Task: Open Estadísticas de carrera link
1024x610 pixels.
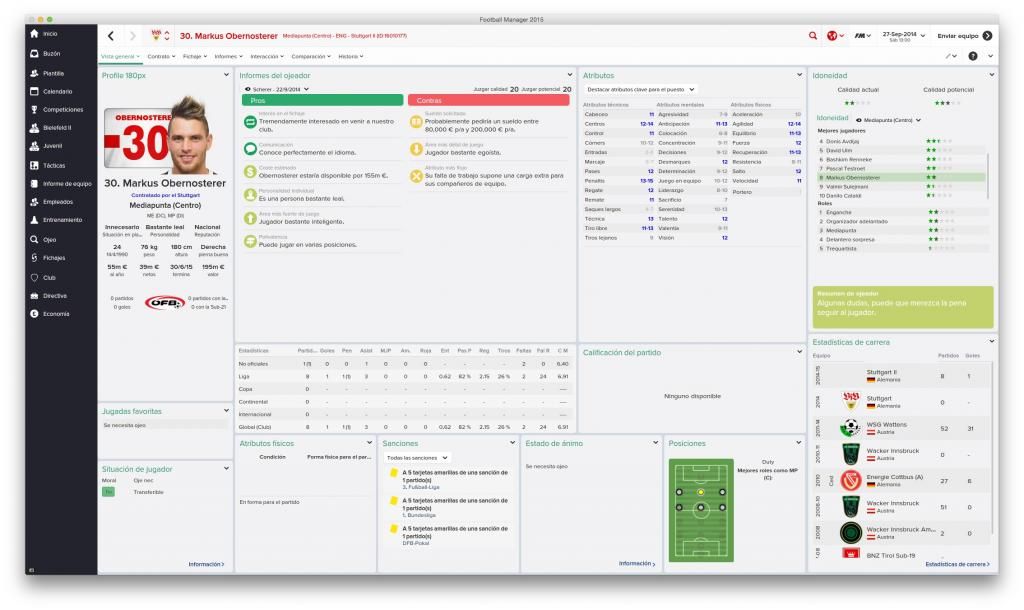Action: coord(957,564)
